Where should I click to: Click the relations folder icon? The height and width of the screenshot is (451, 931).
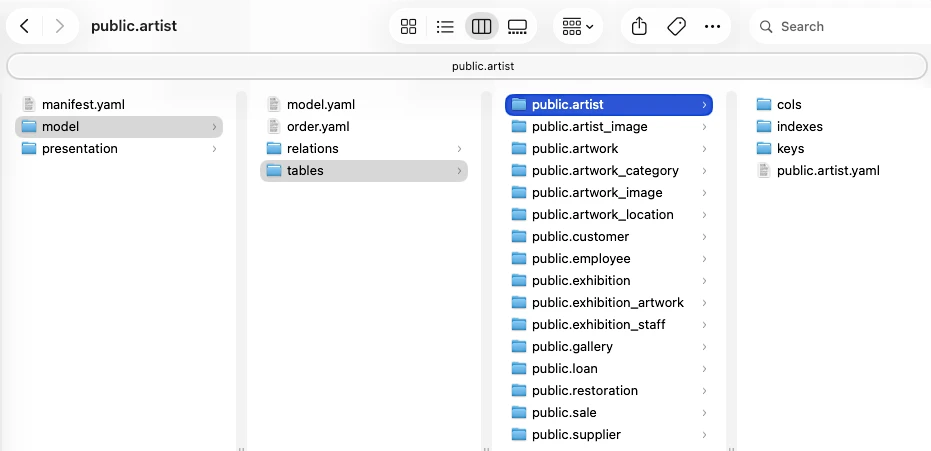pos(274,148)
